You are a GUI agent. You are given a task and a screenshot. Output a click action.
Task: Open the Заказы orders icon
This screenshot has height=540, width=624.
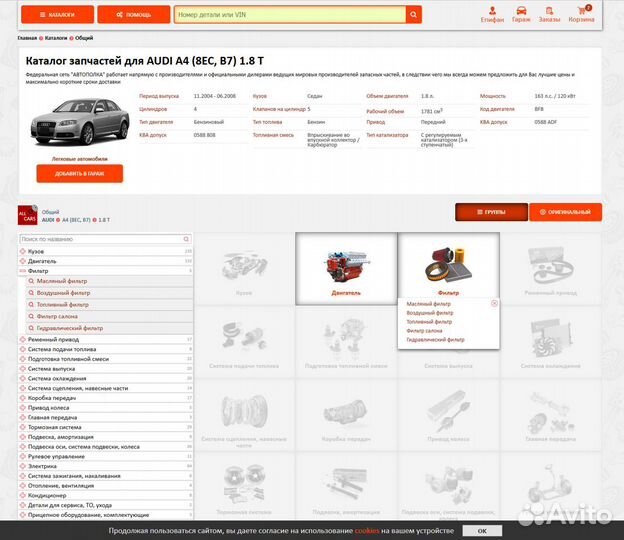pyautogui.click(x=549, y=14)
